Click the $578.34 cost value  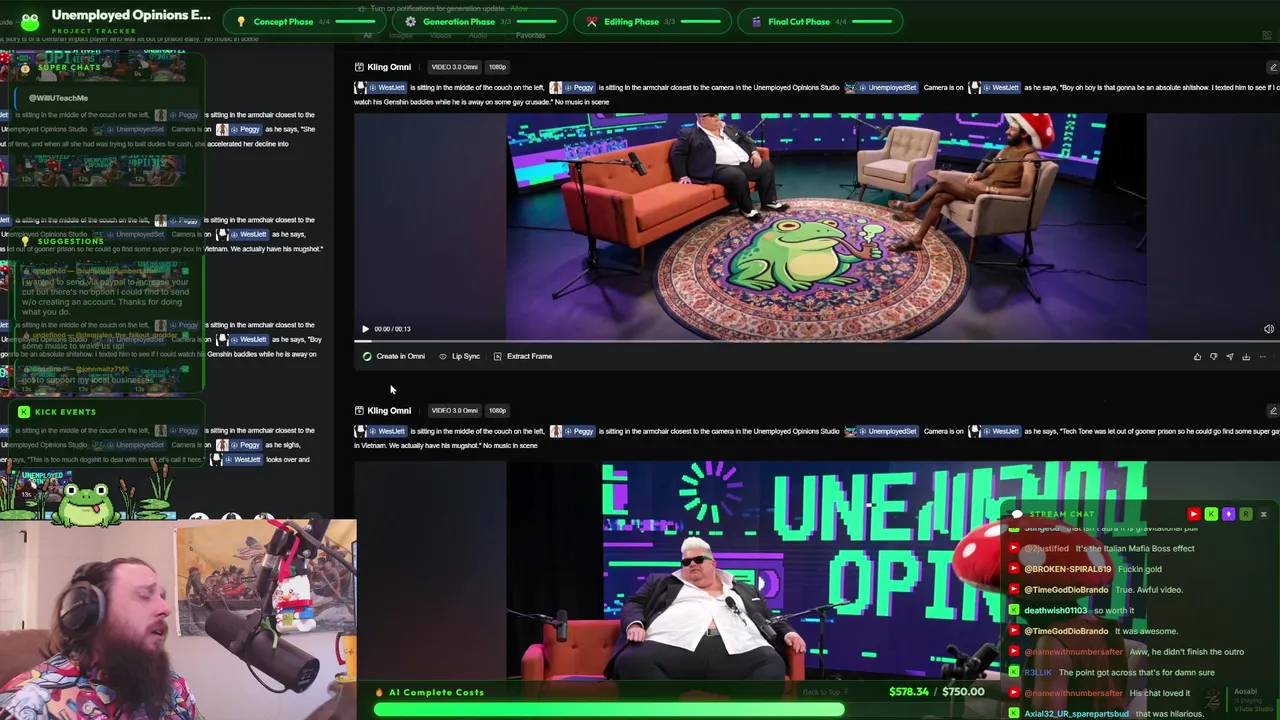coord(908,691)
